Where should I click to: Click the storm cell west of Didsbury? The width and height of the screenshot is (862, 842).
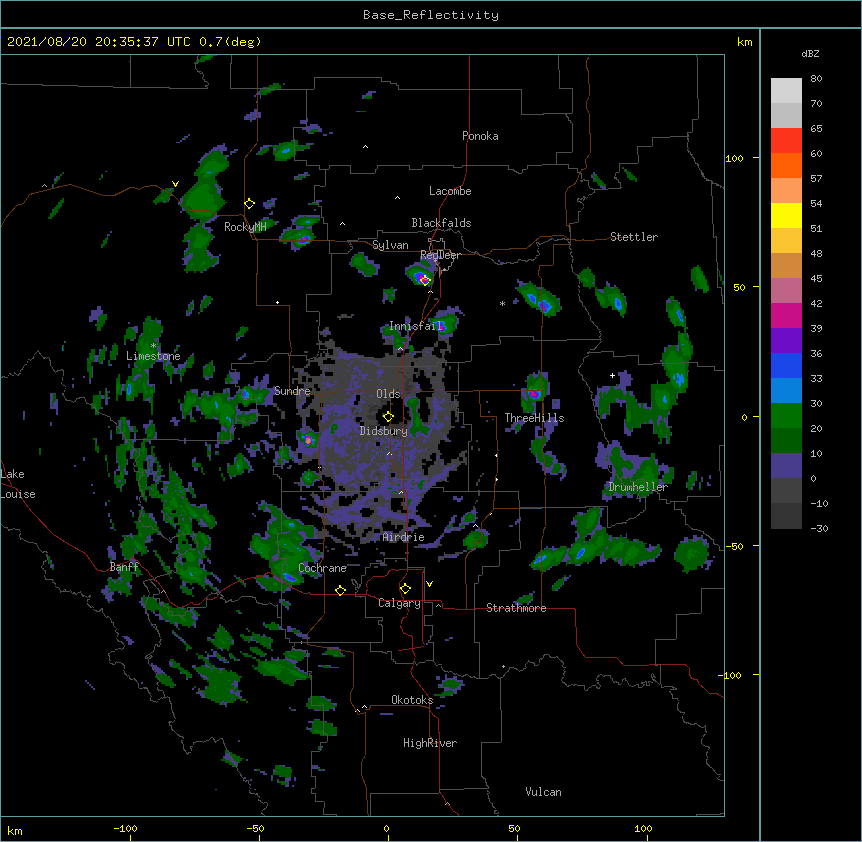coord(308,440)
